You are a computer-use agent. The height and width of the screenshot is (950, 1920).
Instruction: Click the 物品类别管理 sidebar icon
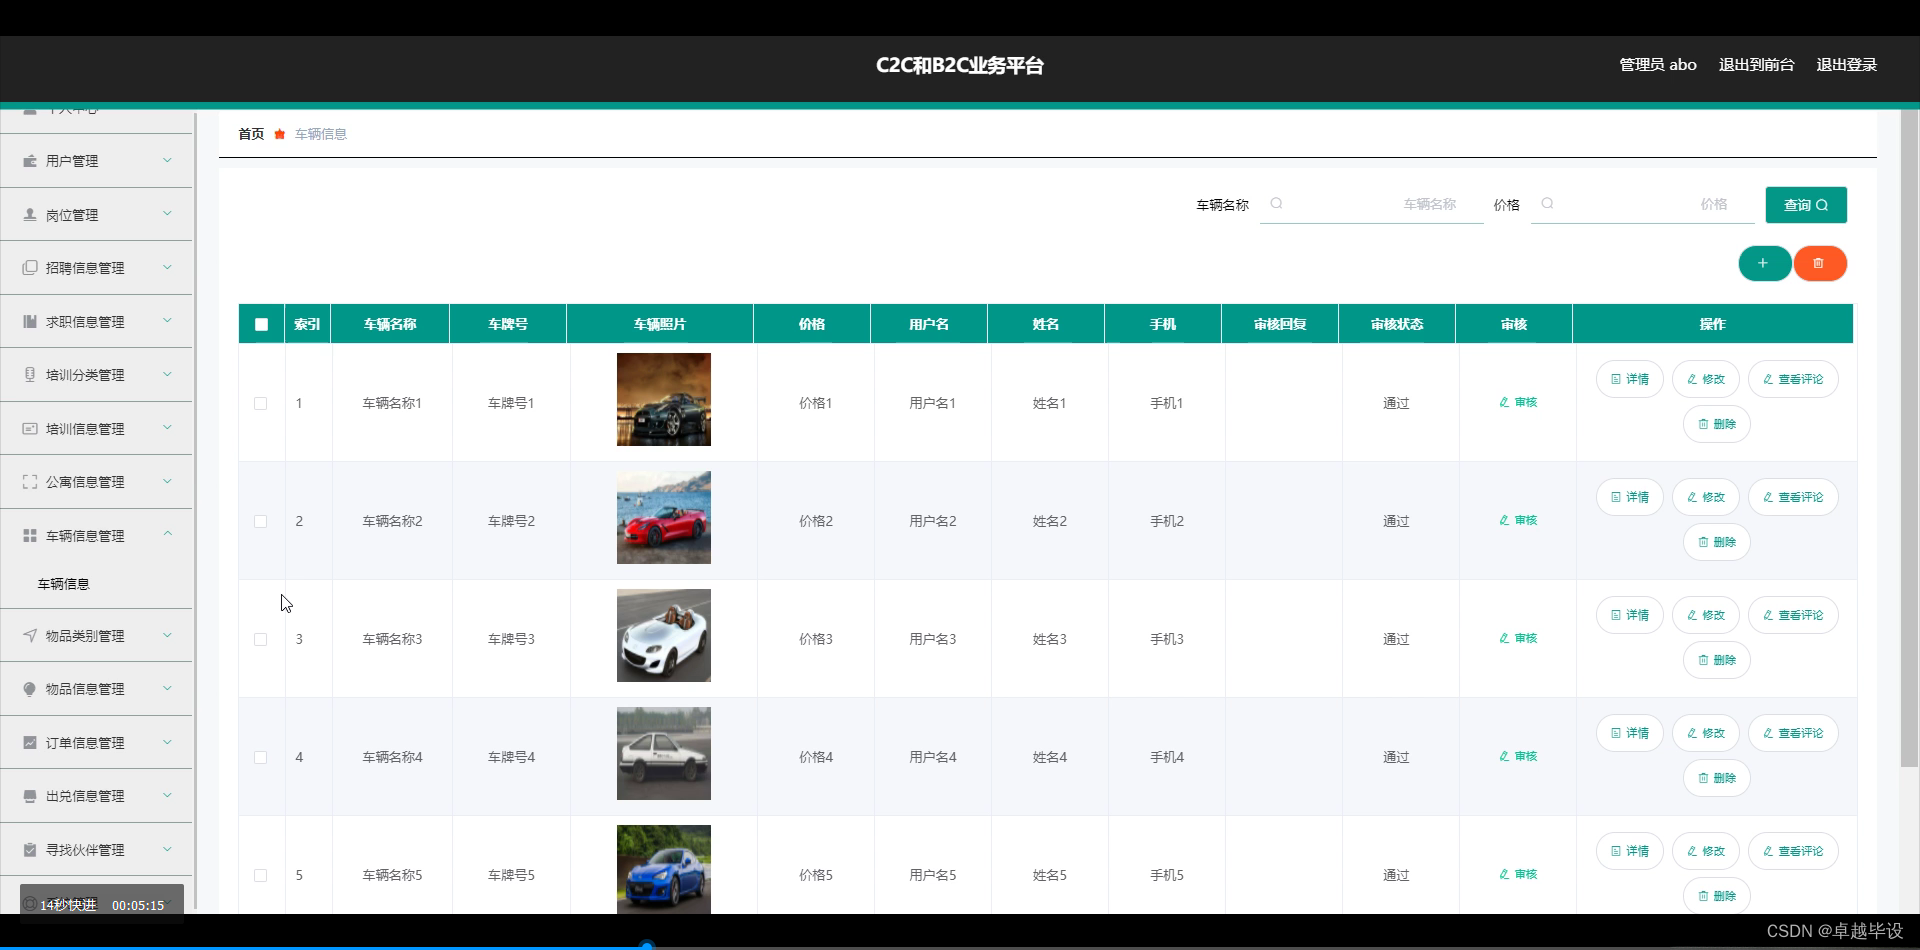[29, 635]
